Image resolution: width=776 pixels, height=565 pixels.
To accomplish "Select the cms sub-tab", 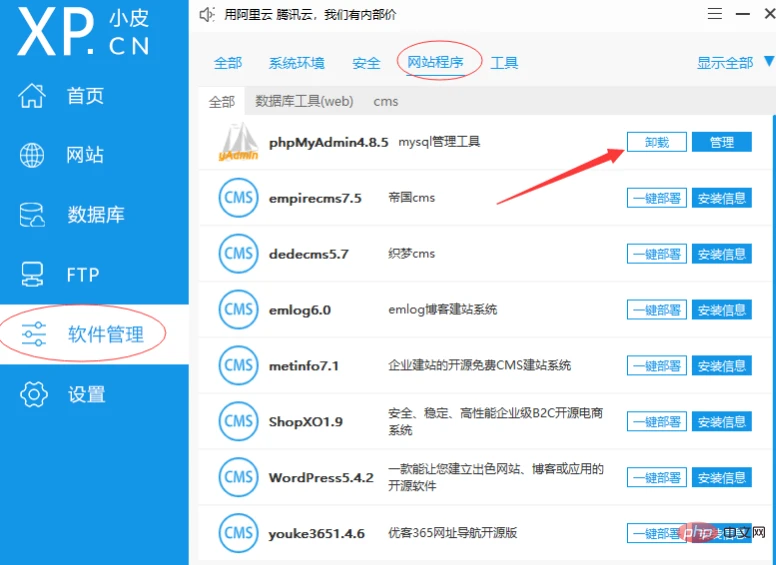I will click(x=386, y=101).
